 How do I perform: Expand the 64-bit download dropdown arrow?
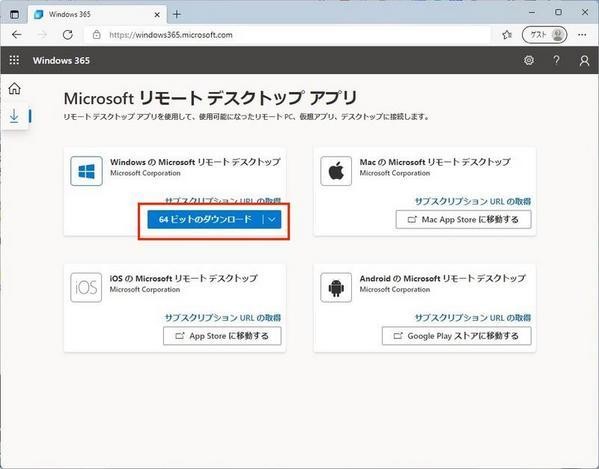point(272,219)
